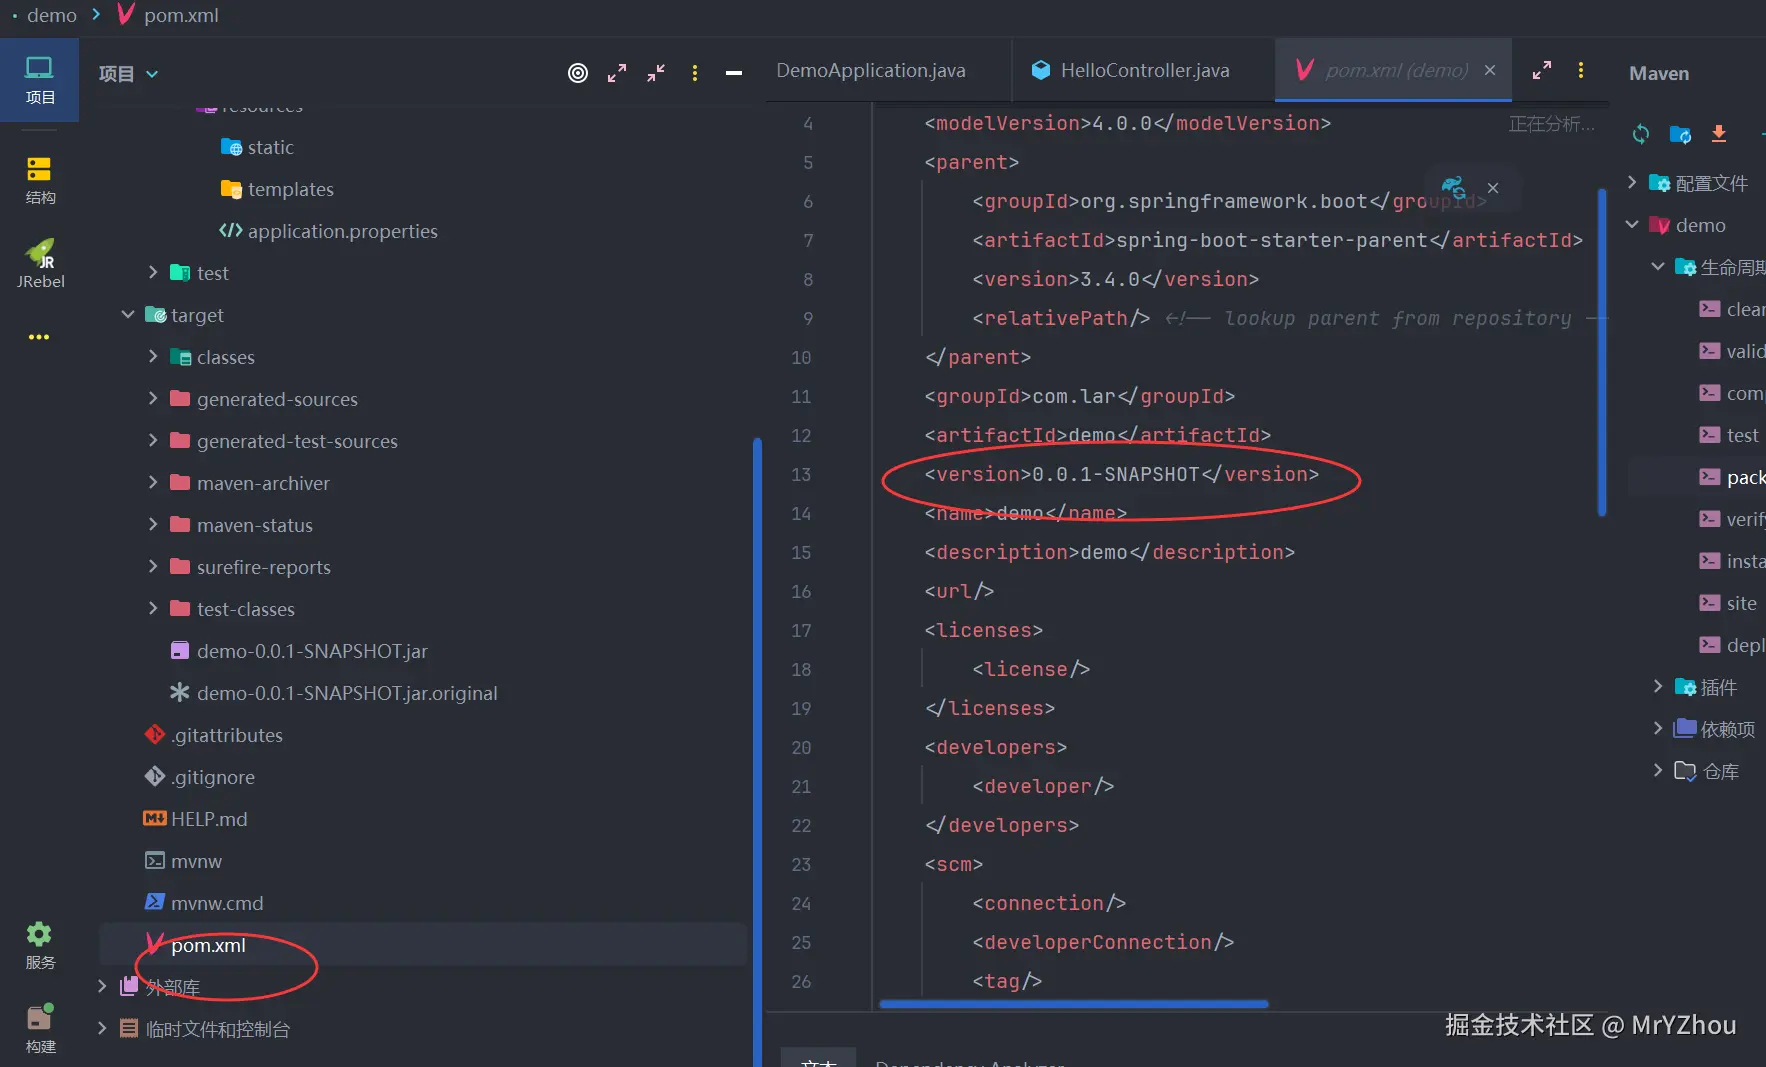Expand External Libraries node
This screenshot has height=1067, width=1766.
(x=101, y=986)
